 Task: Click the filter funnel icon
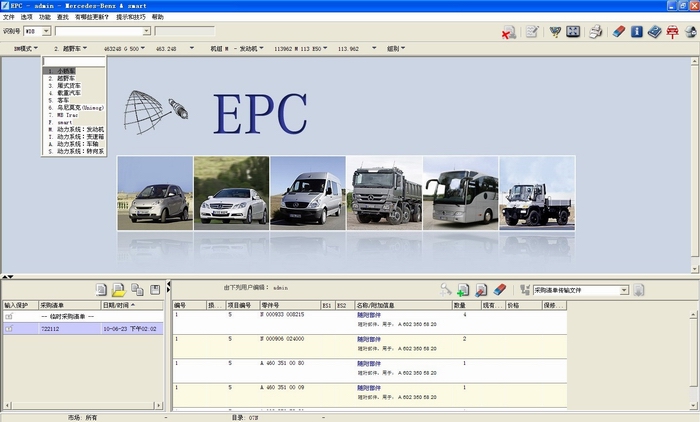point(555,32)
